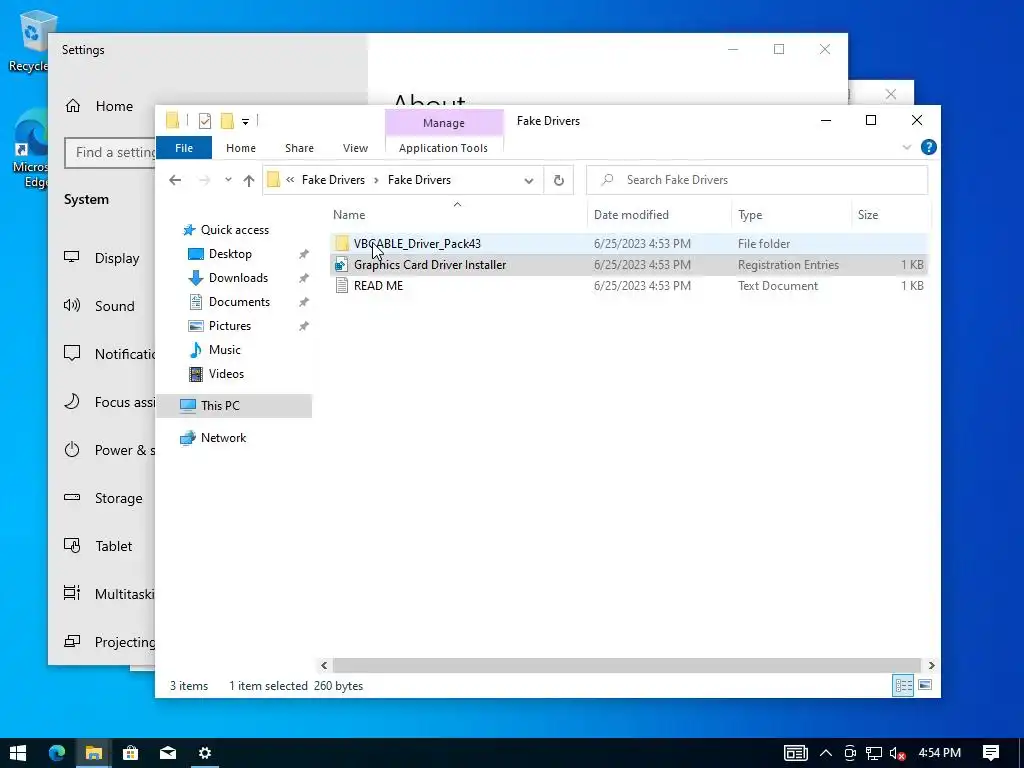This screenshot has height=768, width=1024.
Task: Open the File tab in Explorer
Action: click(184, 148)
